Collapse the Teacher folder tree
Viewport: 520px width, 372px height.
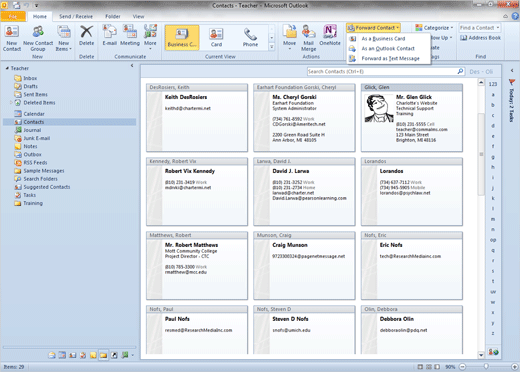point(7,68)
